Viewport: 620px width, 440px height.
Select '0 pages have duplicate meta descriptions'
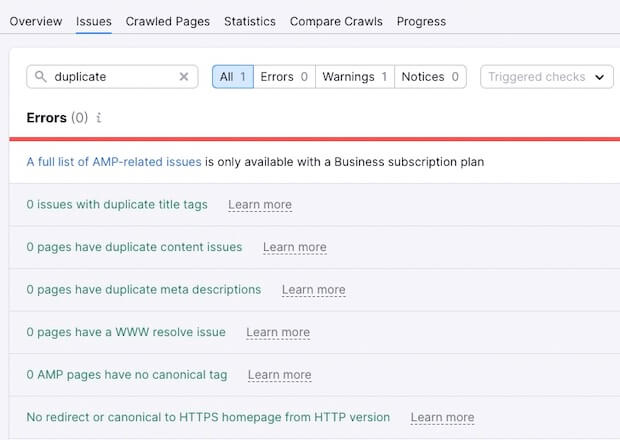tap(144, 289)
